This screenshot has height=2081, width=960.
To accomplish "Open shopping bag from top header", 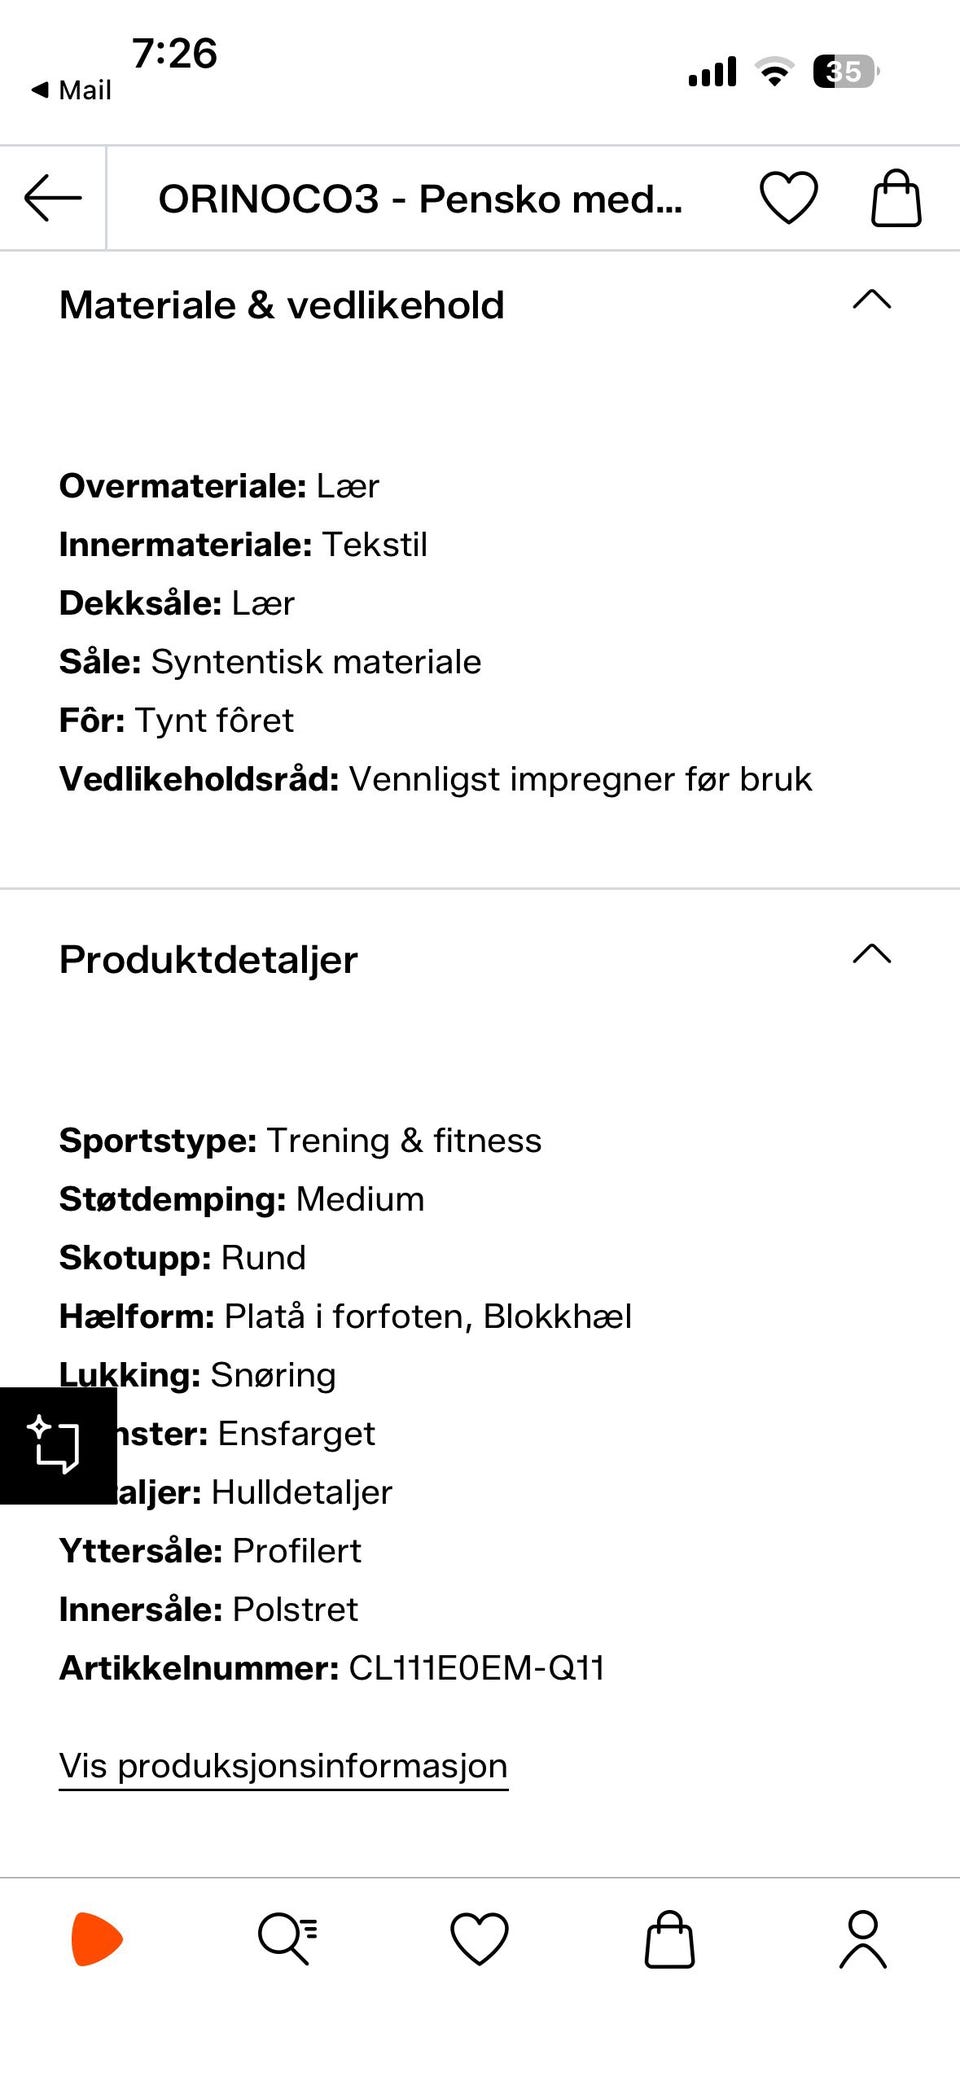I will (896, 197).
